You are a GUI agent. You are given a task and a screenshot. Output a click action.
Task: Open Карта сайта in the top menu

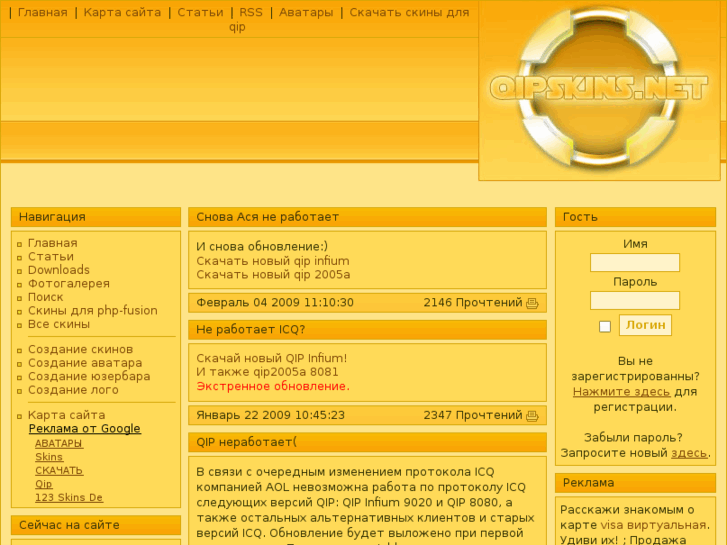coord(122,13)
